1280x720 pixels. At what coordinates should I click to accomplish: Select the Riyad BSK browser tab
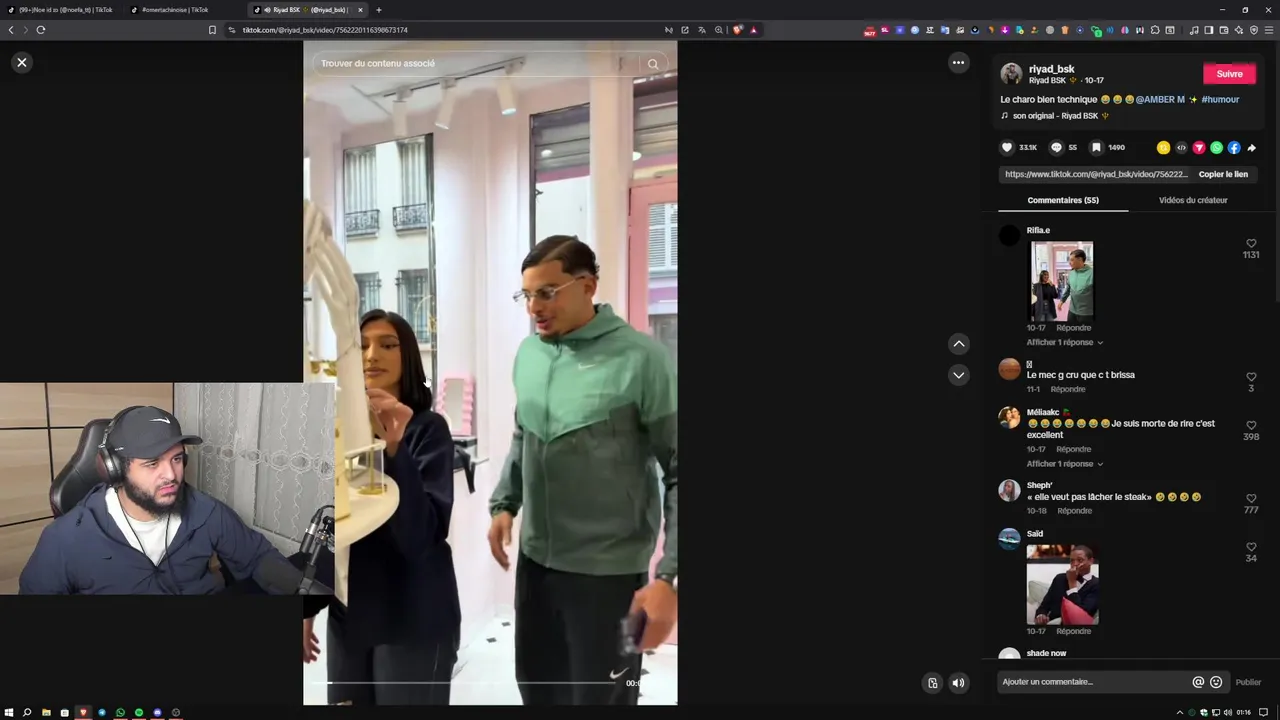pyautogui.click(x=308, y=10)
